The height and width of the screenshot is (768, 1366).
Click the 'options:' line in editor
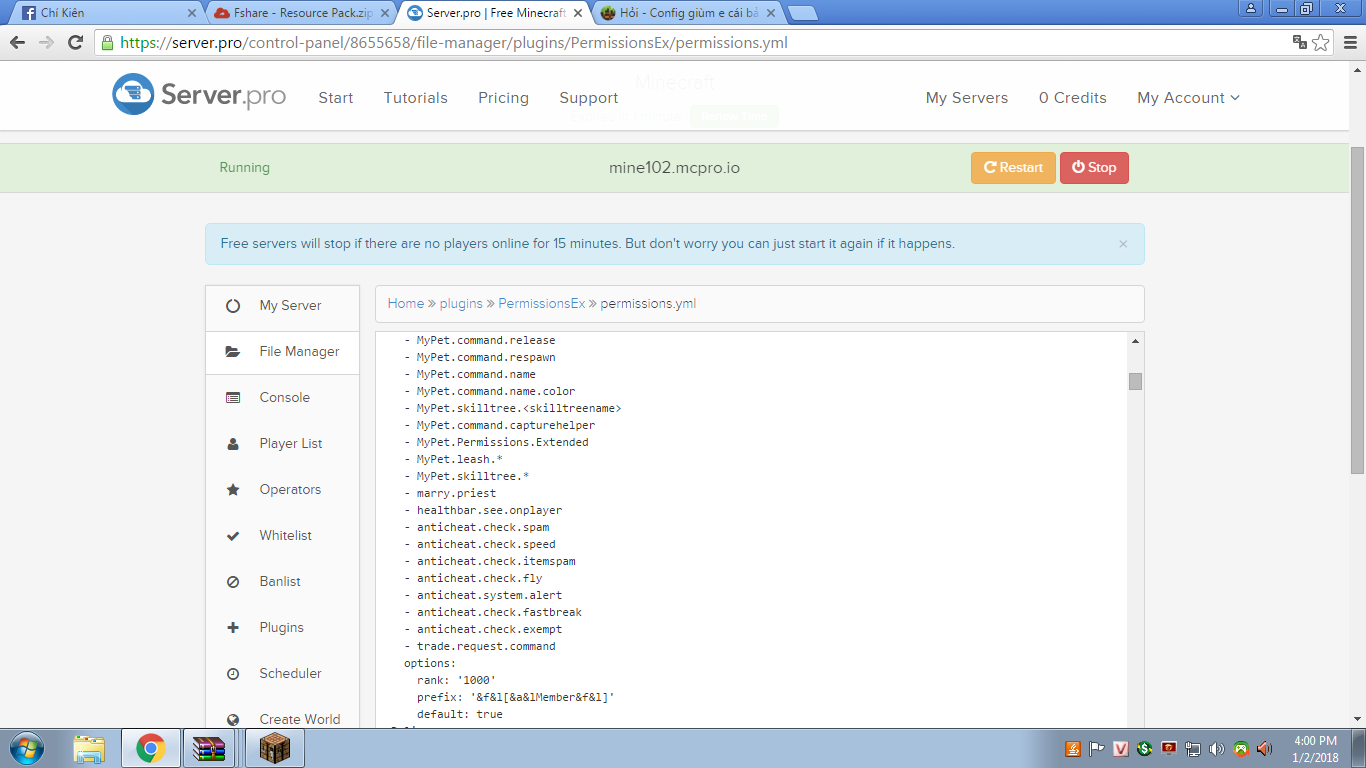(430, 663)
